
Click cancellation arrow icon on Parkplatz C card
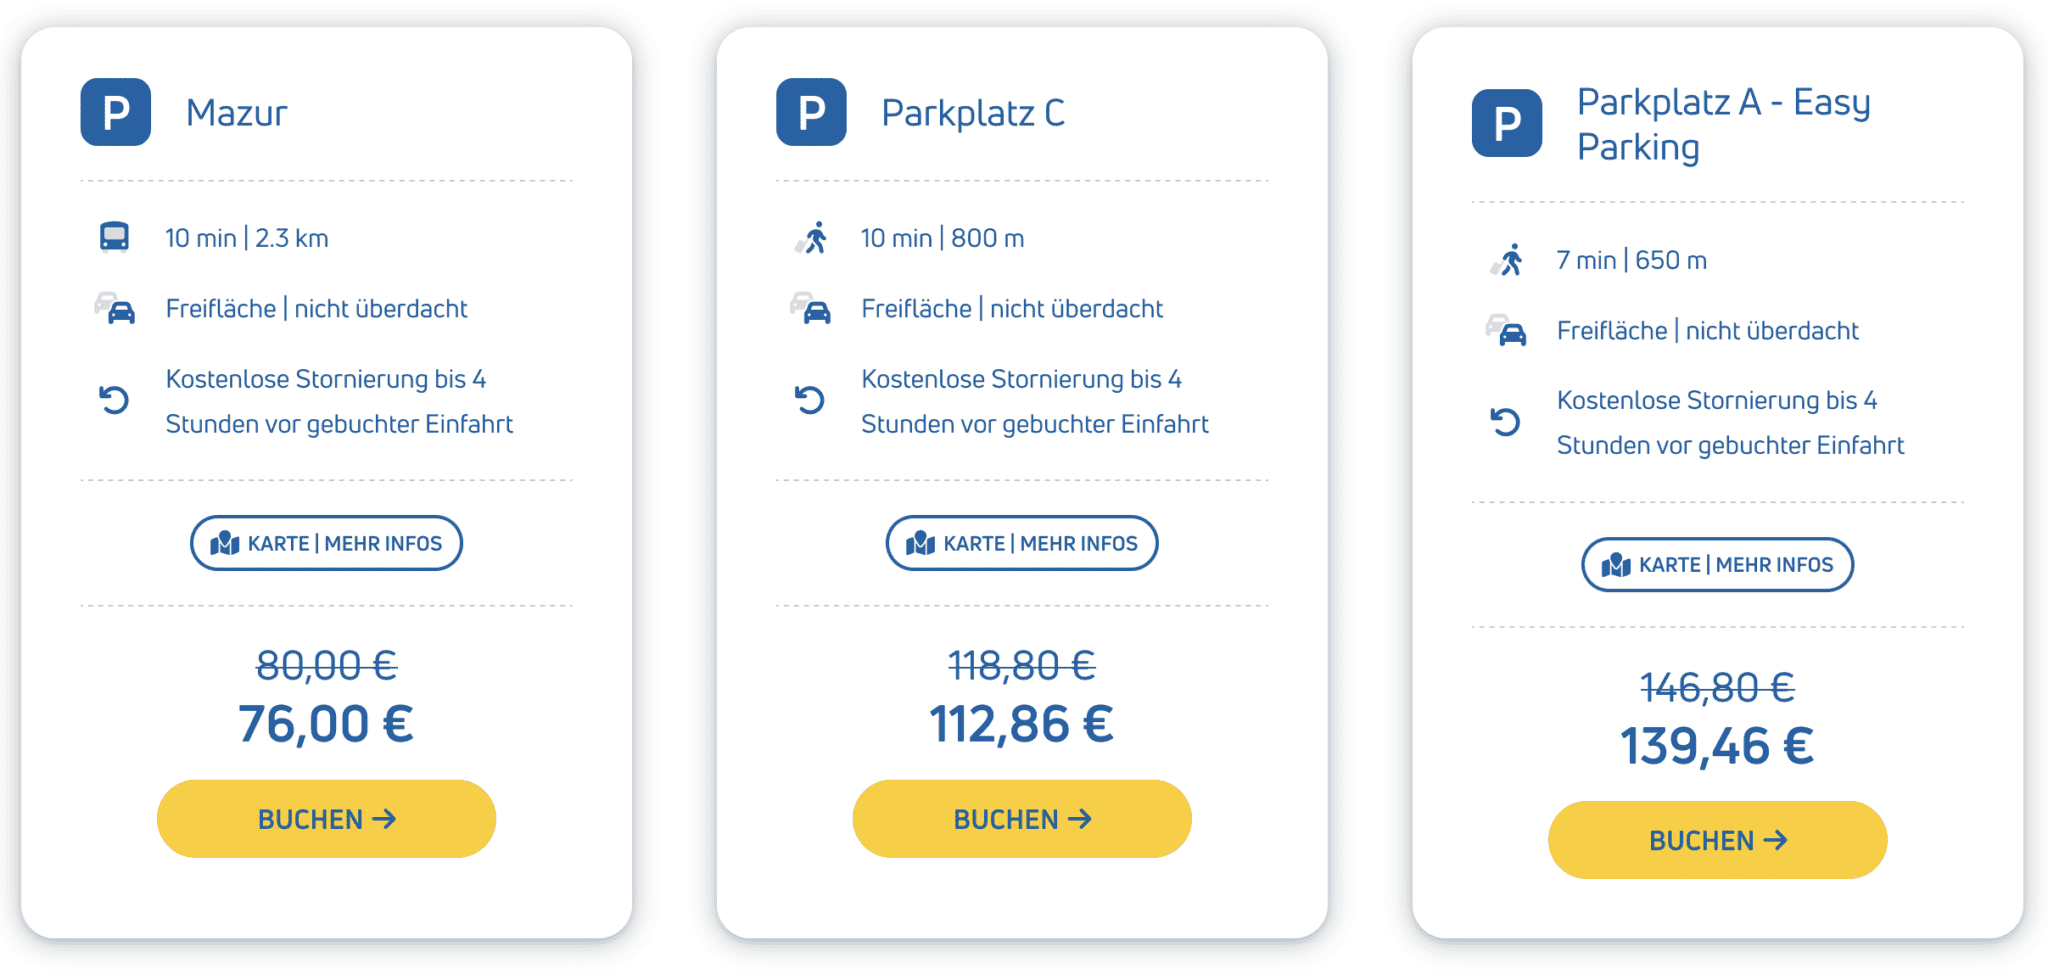click(x=810, y=401)
